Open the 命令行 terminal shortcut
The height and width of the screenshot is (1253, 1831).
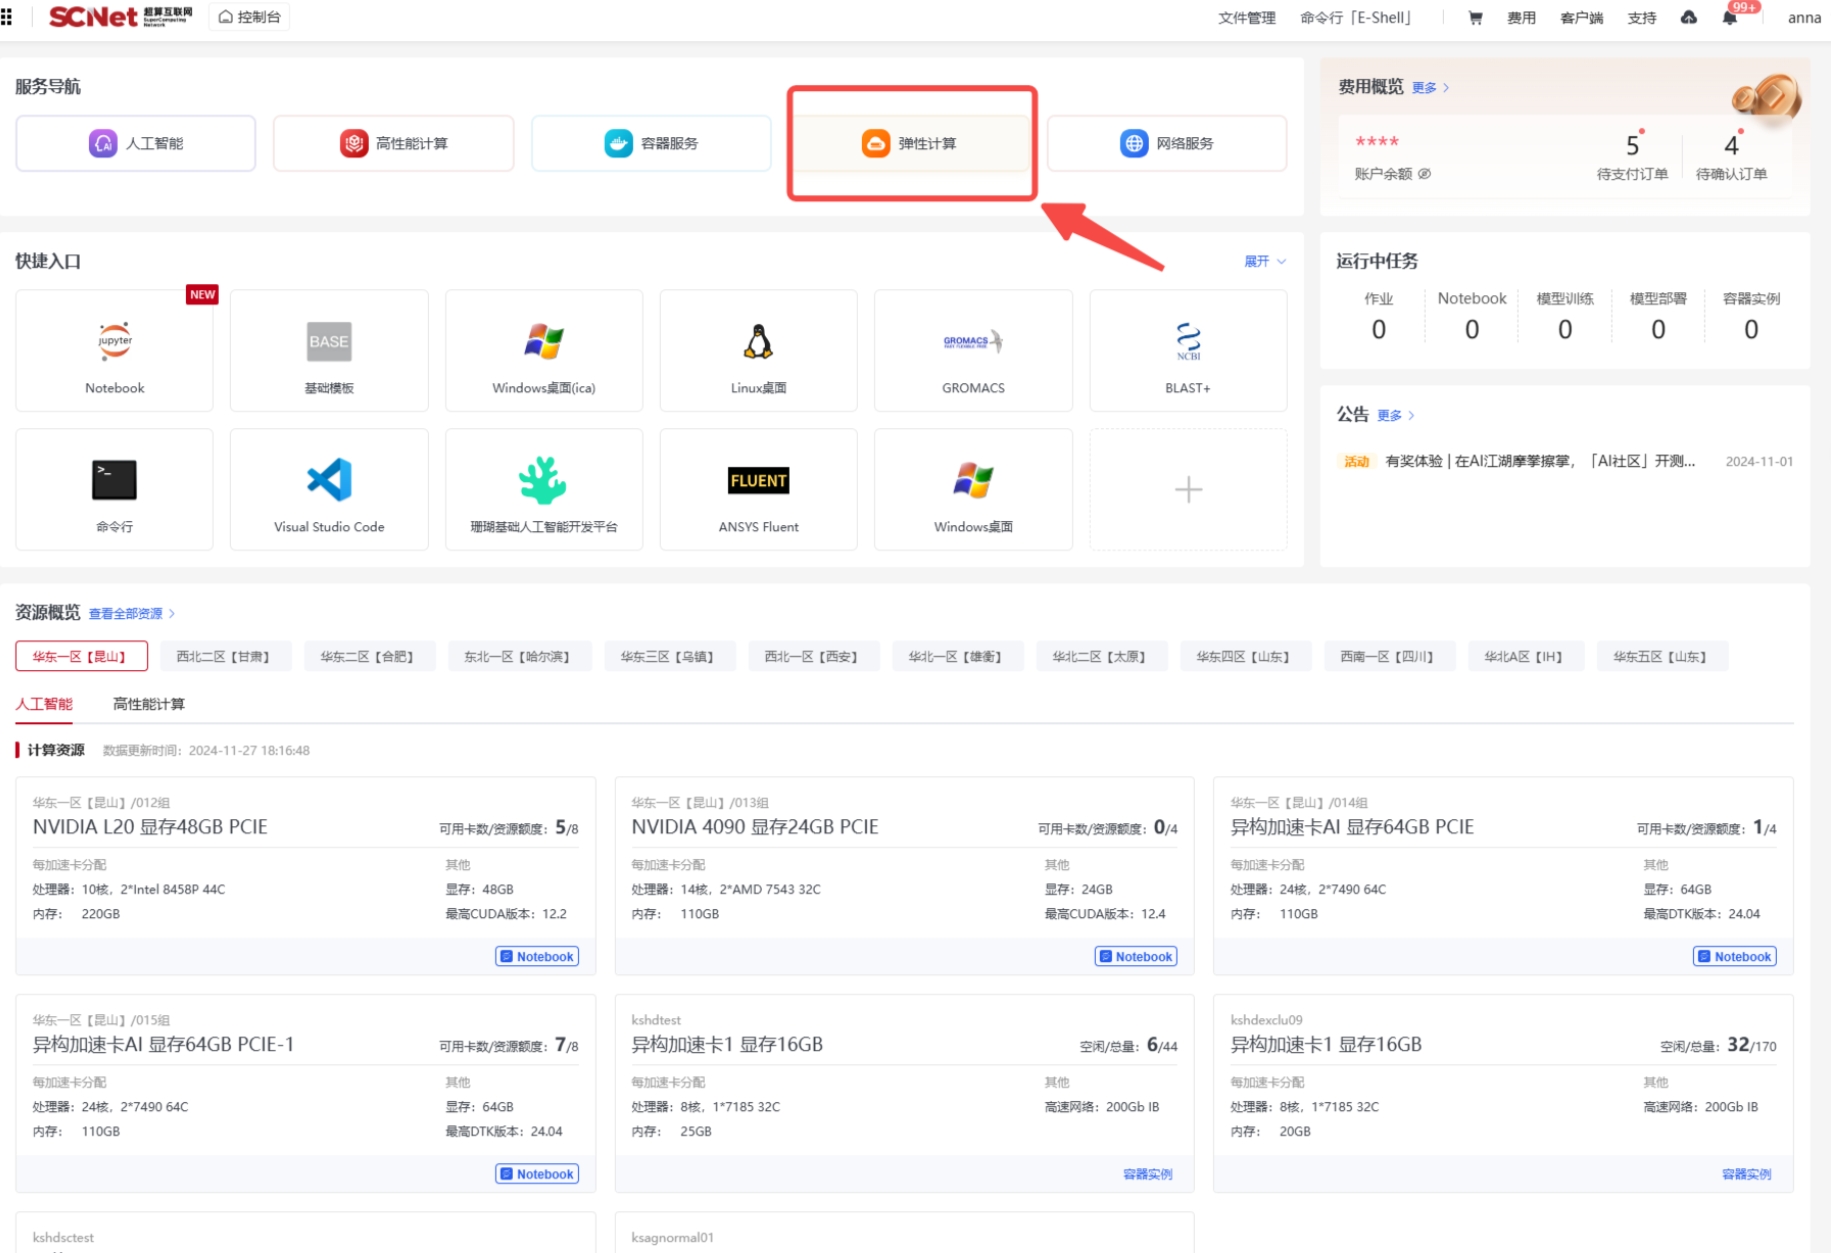[114, 490]
